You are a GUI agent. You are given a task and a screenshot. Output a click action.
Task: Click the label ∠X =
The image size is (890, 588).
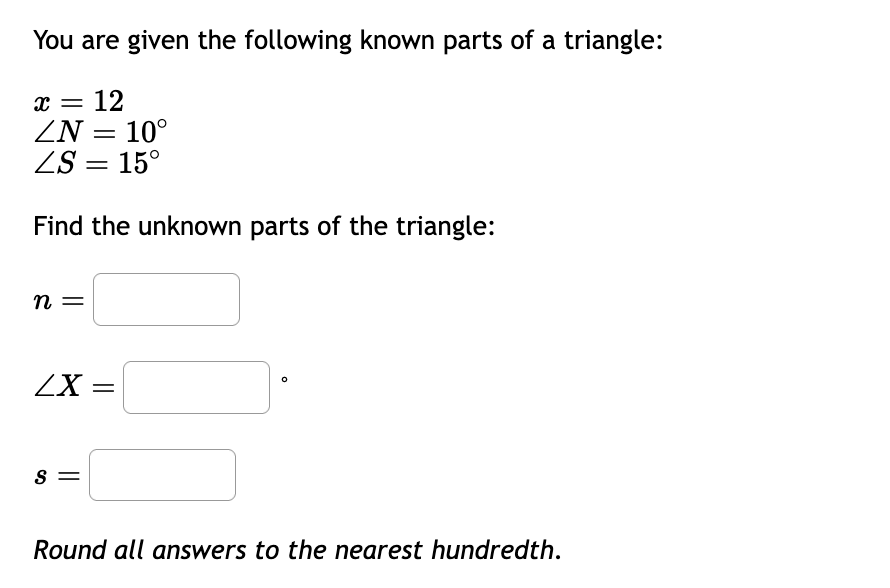72,387
